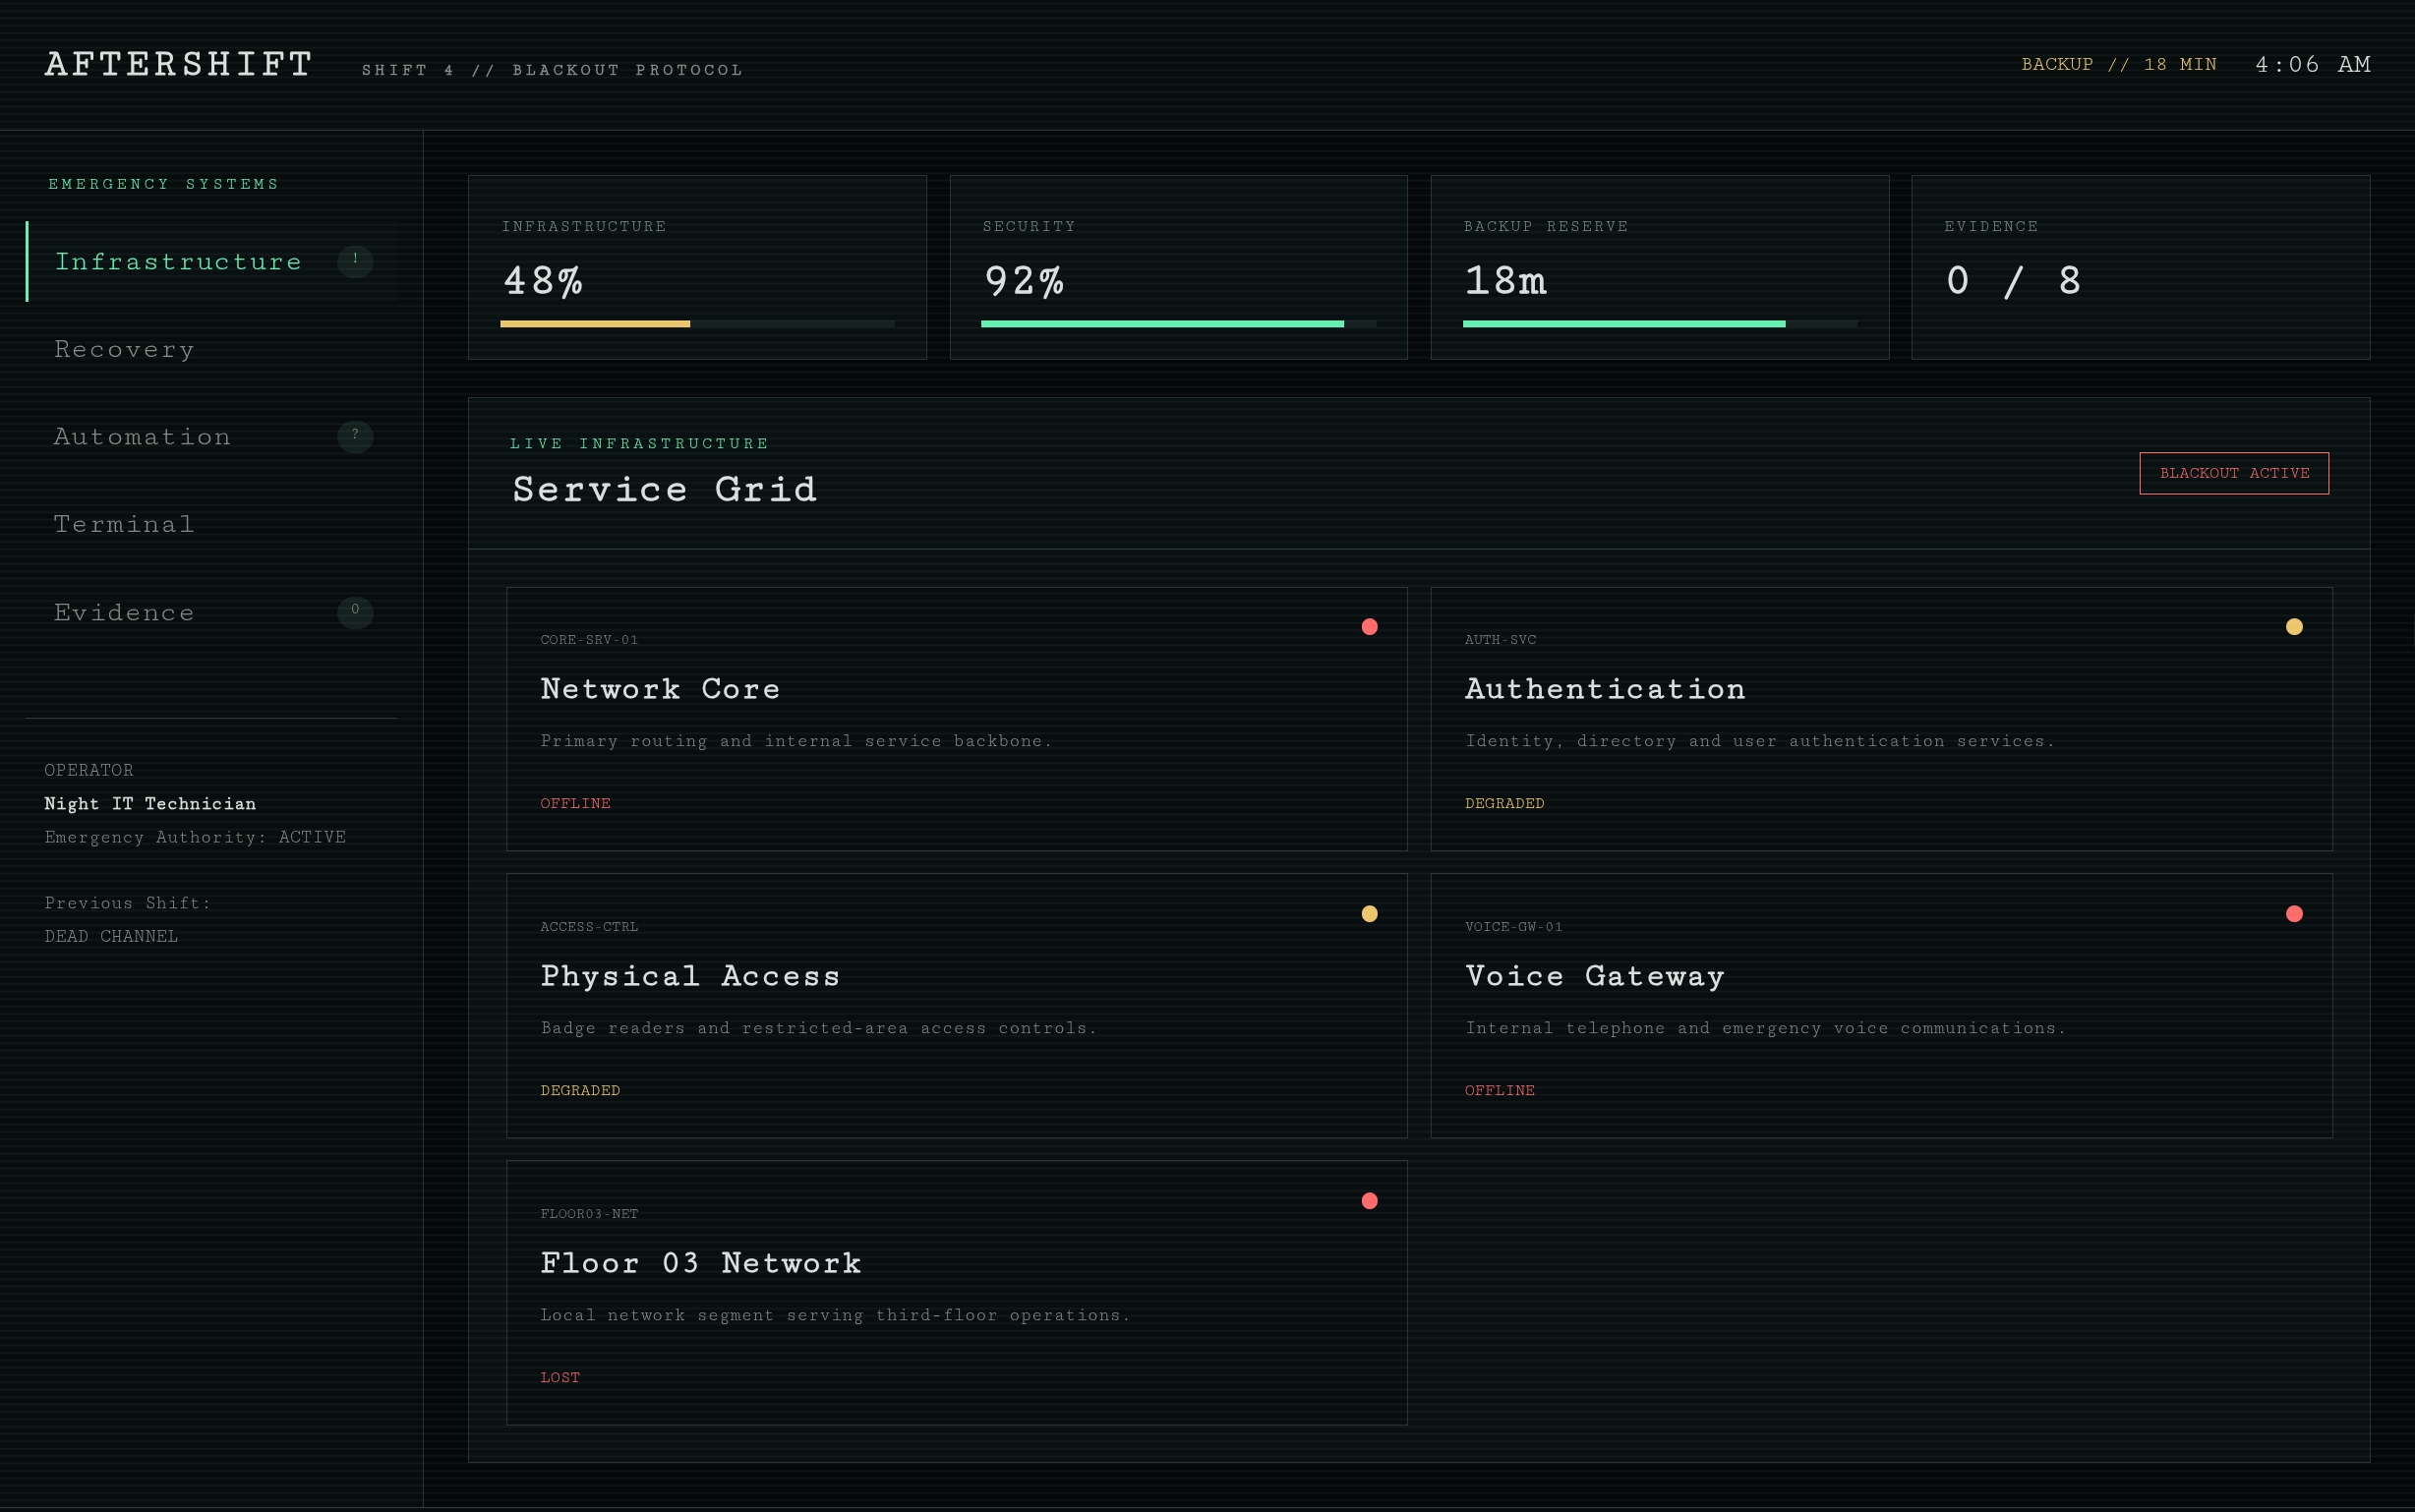Click the LOST status on Floor 03 Network
This screenshot has width=2415, height=1512.
pos(560,1377)
